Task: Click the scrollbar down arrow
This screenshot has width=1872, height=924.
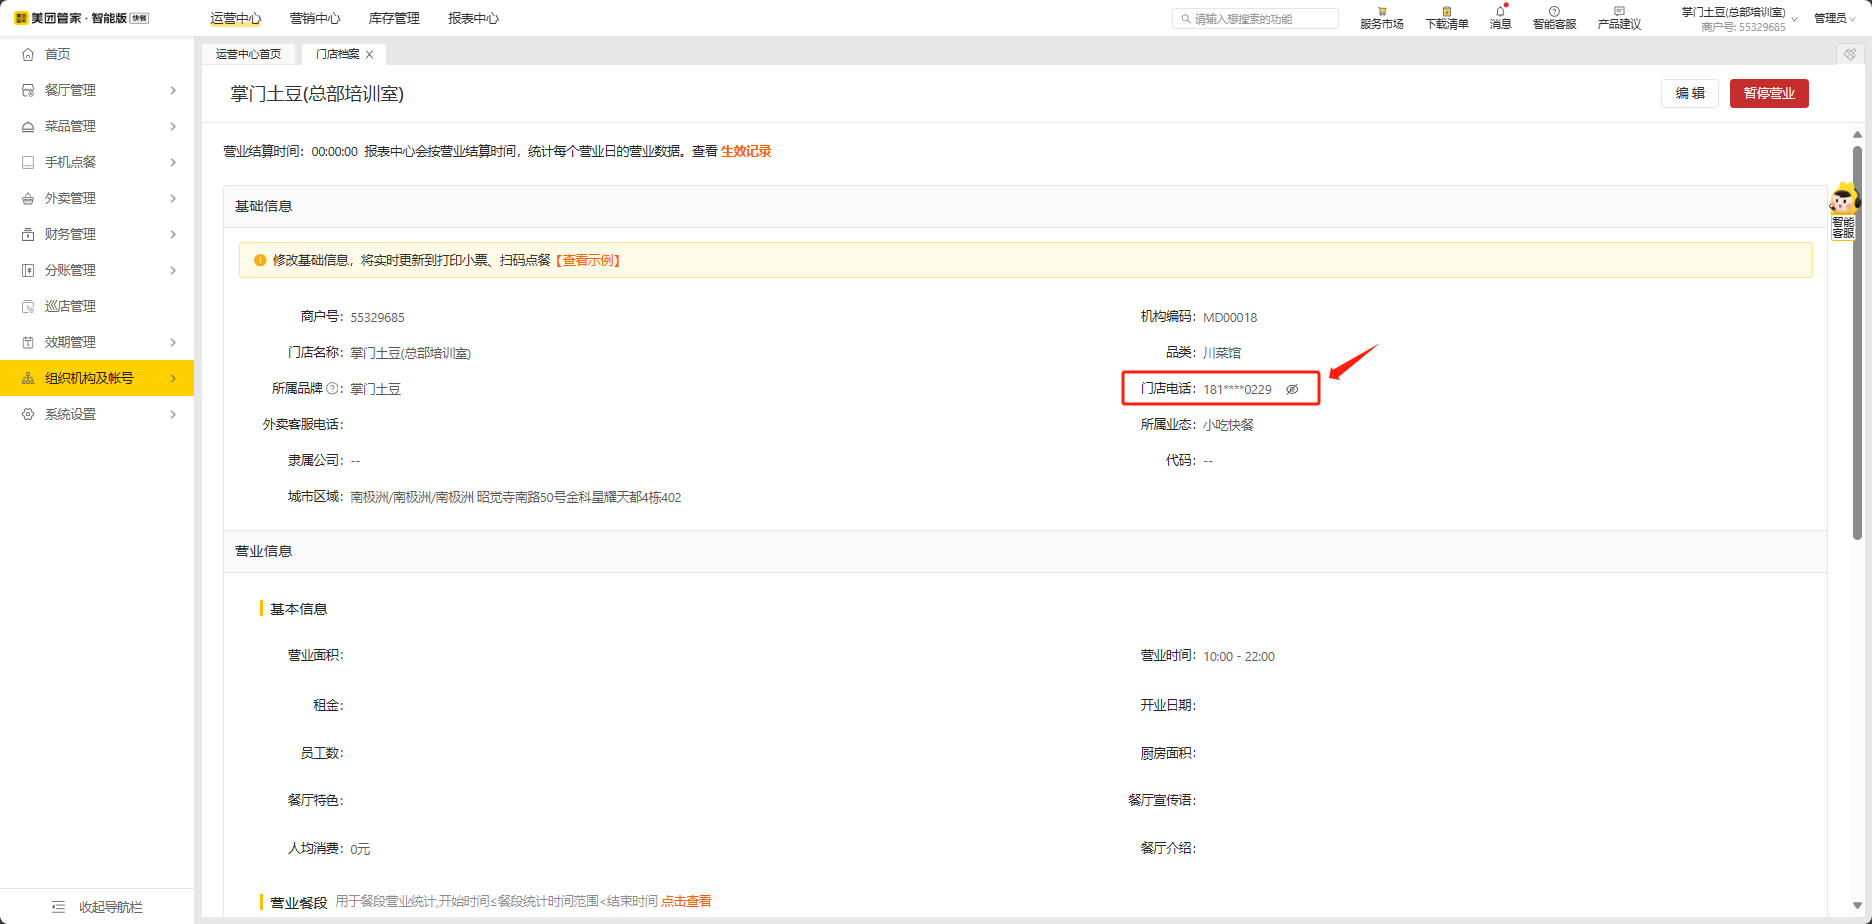Action: 1857,906
